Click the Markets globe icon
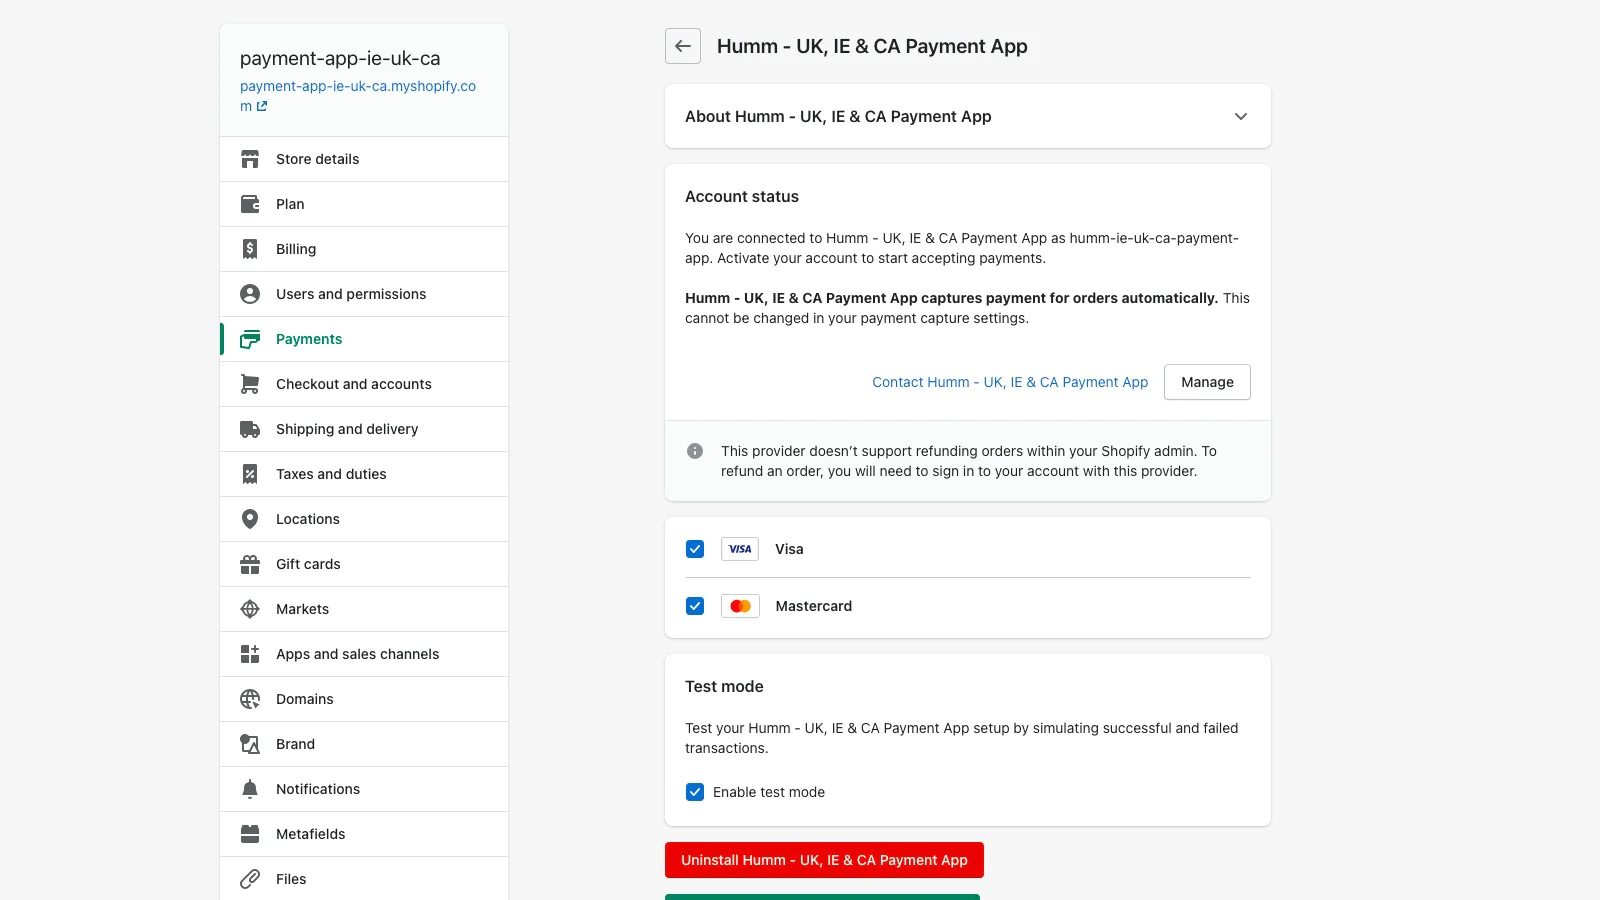 click(250, 609)
